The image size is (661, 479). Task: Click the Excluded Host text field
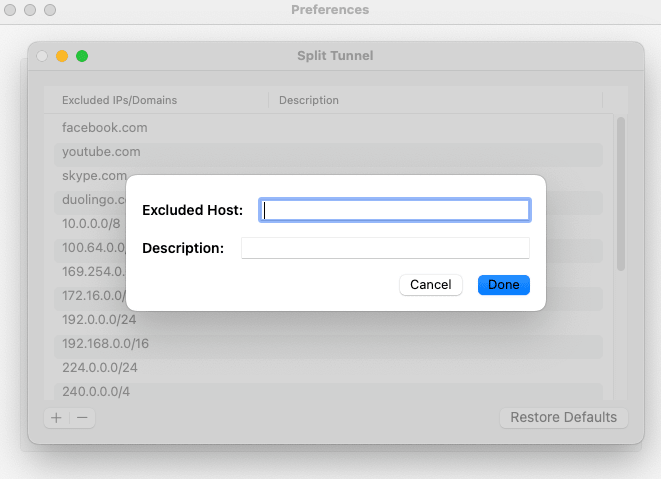coord(395,210)
